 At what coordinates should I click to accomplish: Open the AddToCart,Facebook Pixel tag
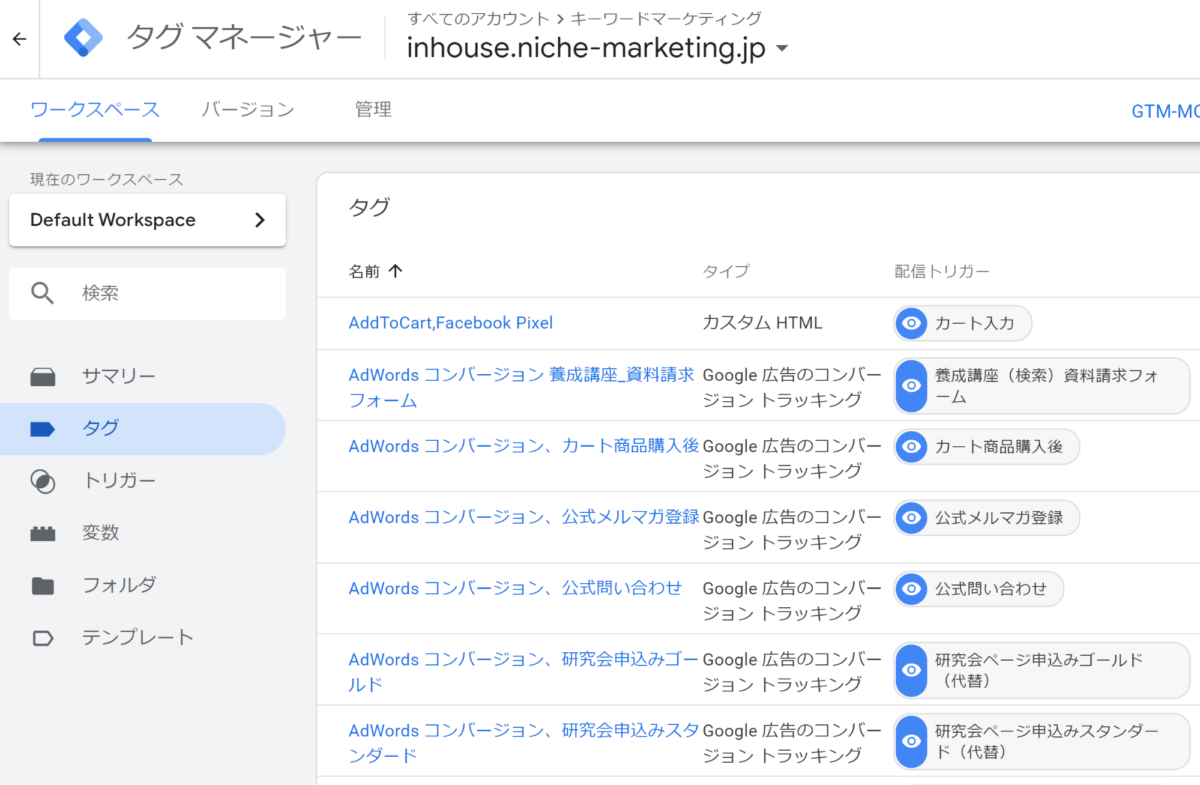(450, 323)
